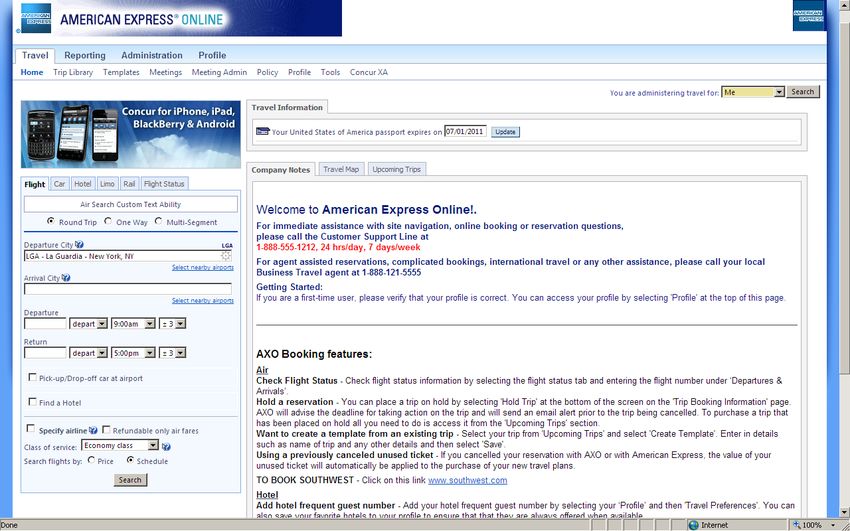
Task: Switch to the Limo booking tab
Action: click(x=107, y=184)
